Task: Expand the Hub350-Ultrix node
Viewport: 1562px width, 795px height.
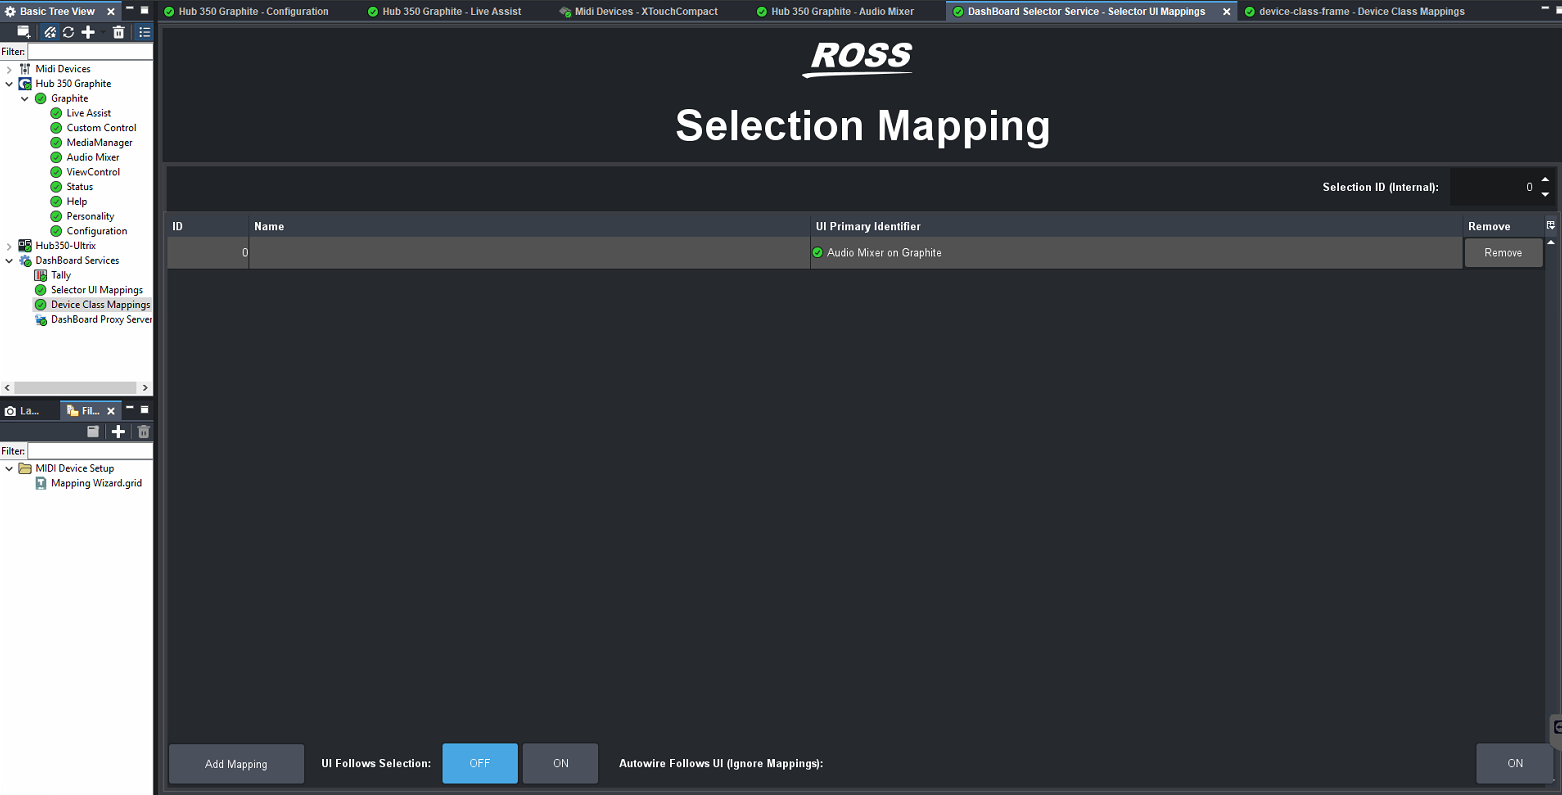Action: (9, 246)
